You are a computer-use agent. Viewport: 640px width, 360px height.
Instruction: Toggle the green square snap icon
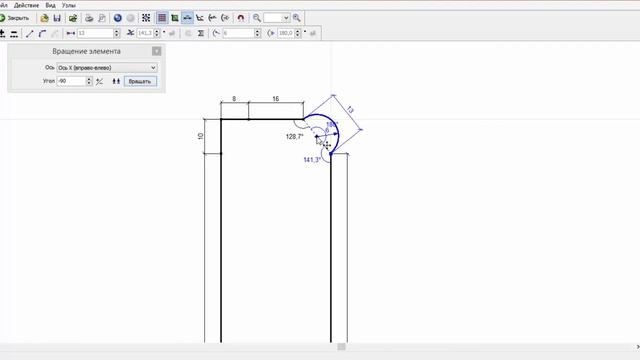pyautogui.click(x=175, y=18)
